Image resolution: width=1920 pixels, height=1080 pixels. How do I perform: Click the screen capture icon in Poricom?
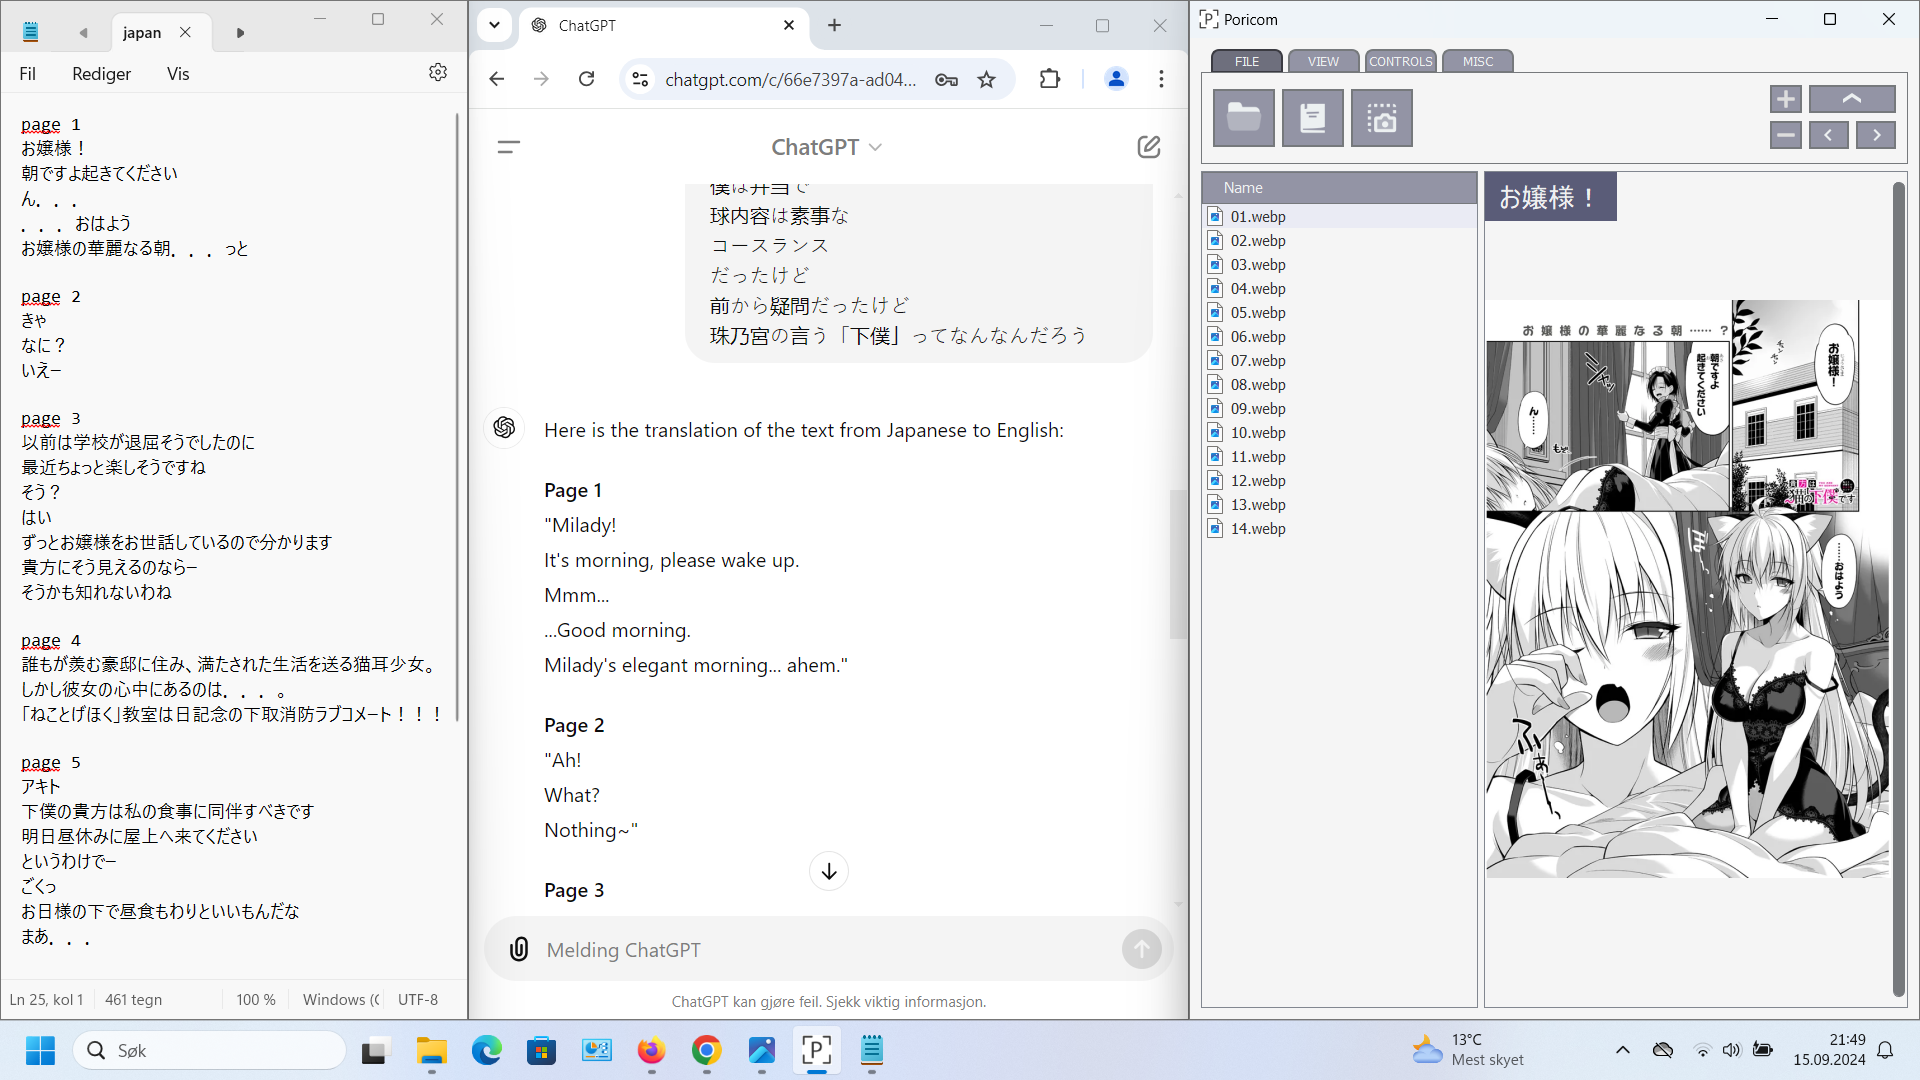tap(1382, 118)
